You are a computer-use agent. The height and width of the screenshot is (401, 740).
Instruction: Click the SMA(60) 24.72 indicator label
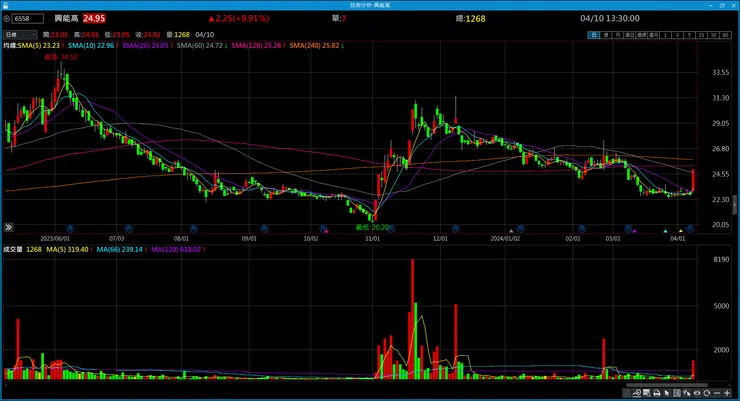pyautogui.click(x=200, y=45)
